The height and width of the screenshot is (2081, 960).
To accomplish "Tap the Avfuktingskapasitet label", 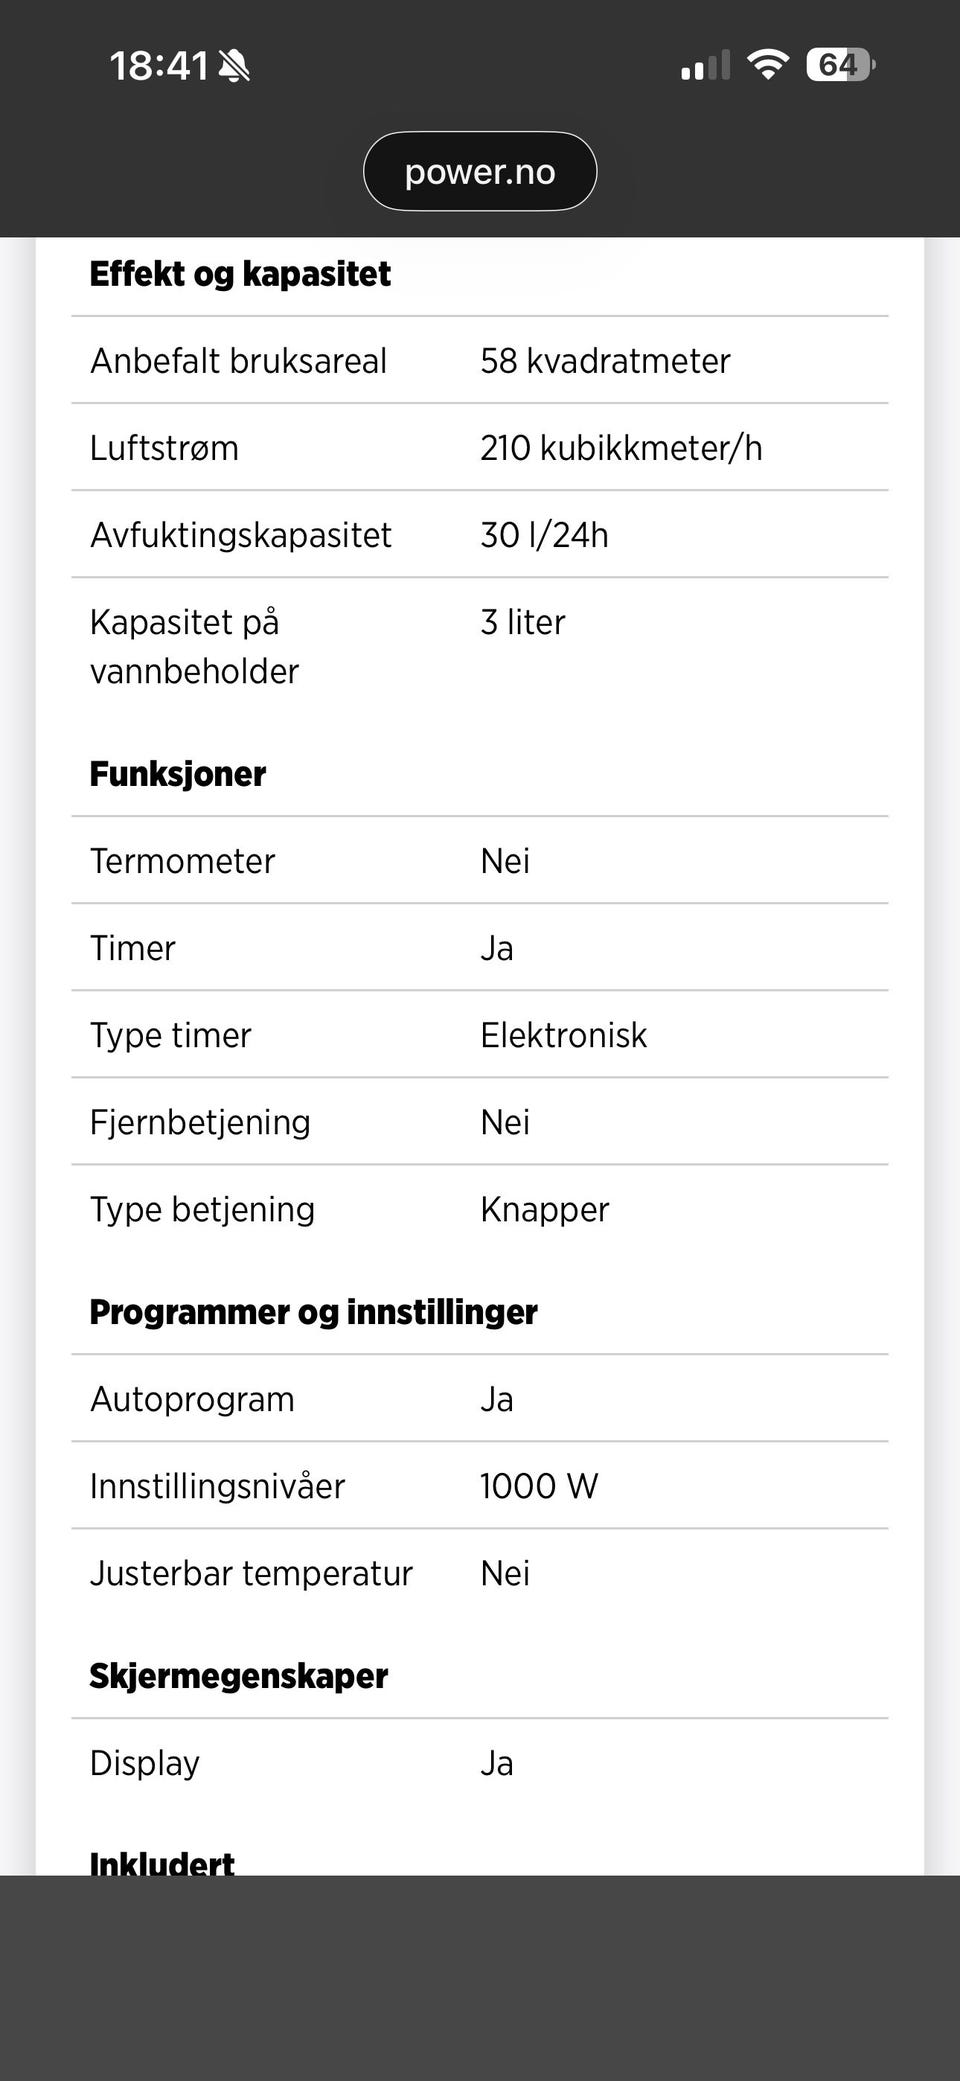I will [241, 535].
